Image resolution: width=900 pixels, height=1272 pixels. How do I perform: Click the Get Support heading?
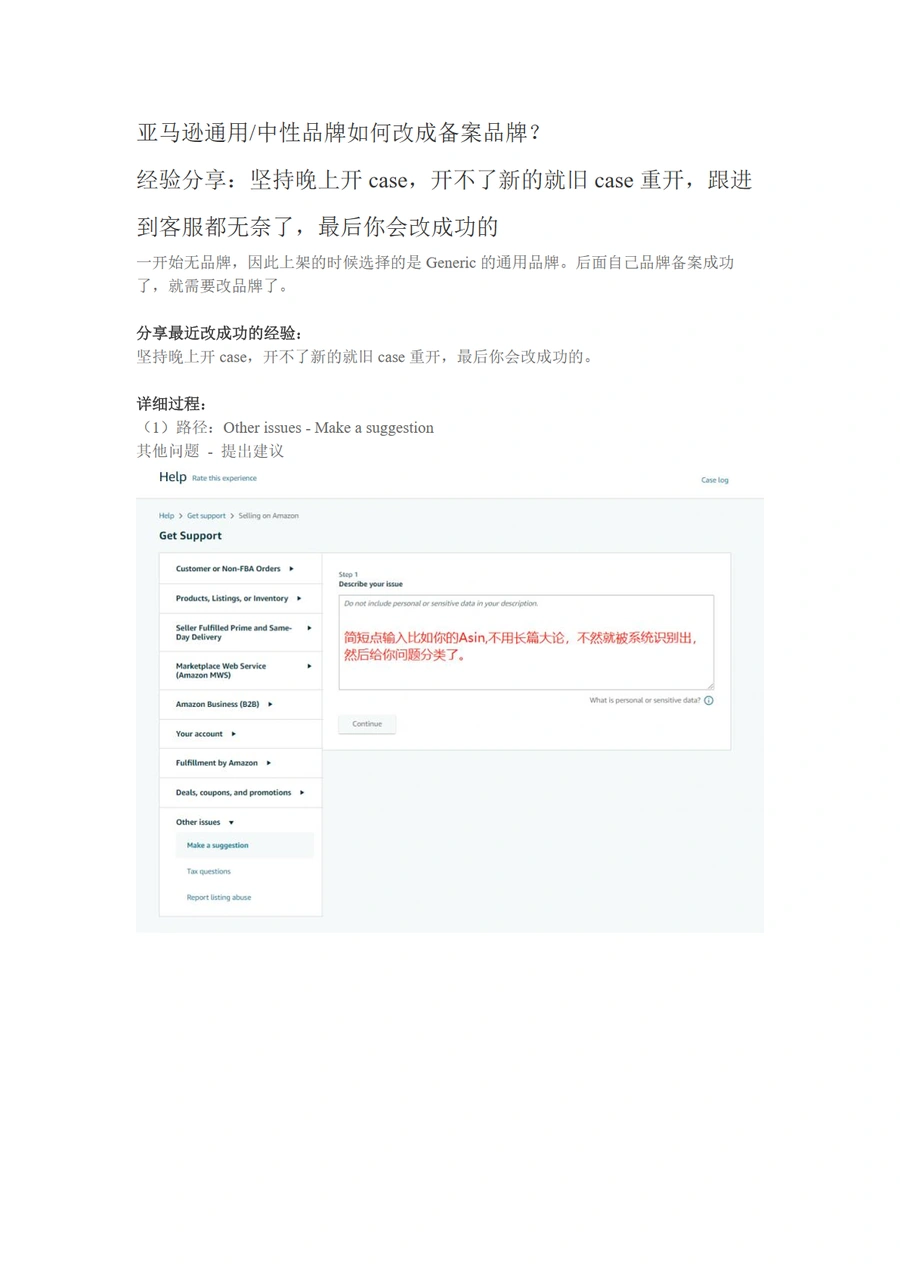pos(190,536)
